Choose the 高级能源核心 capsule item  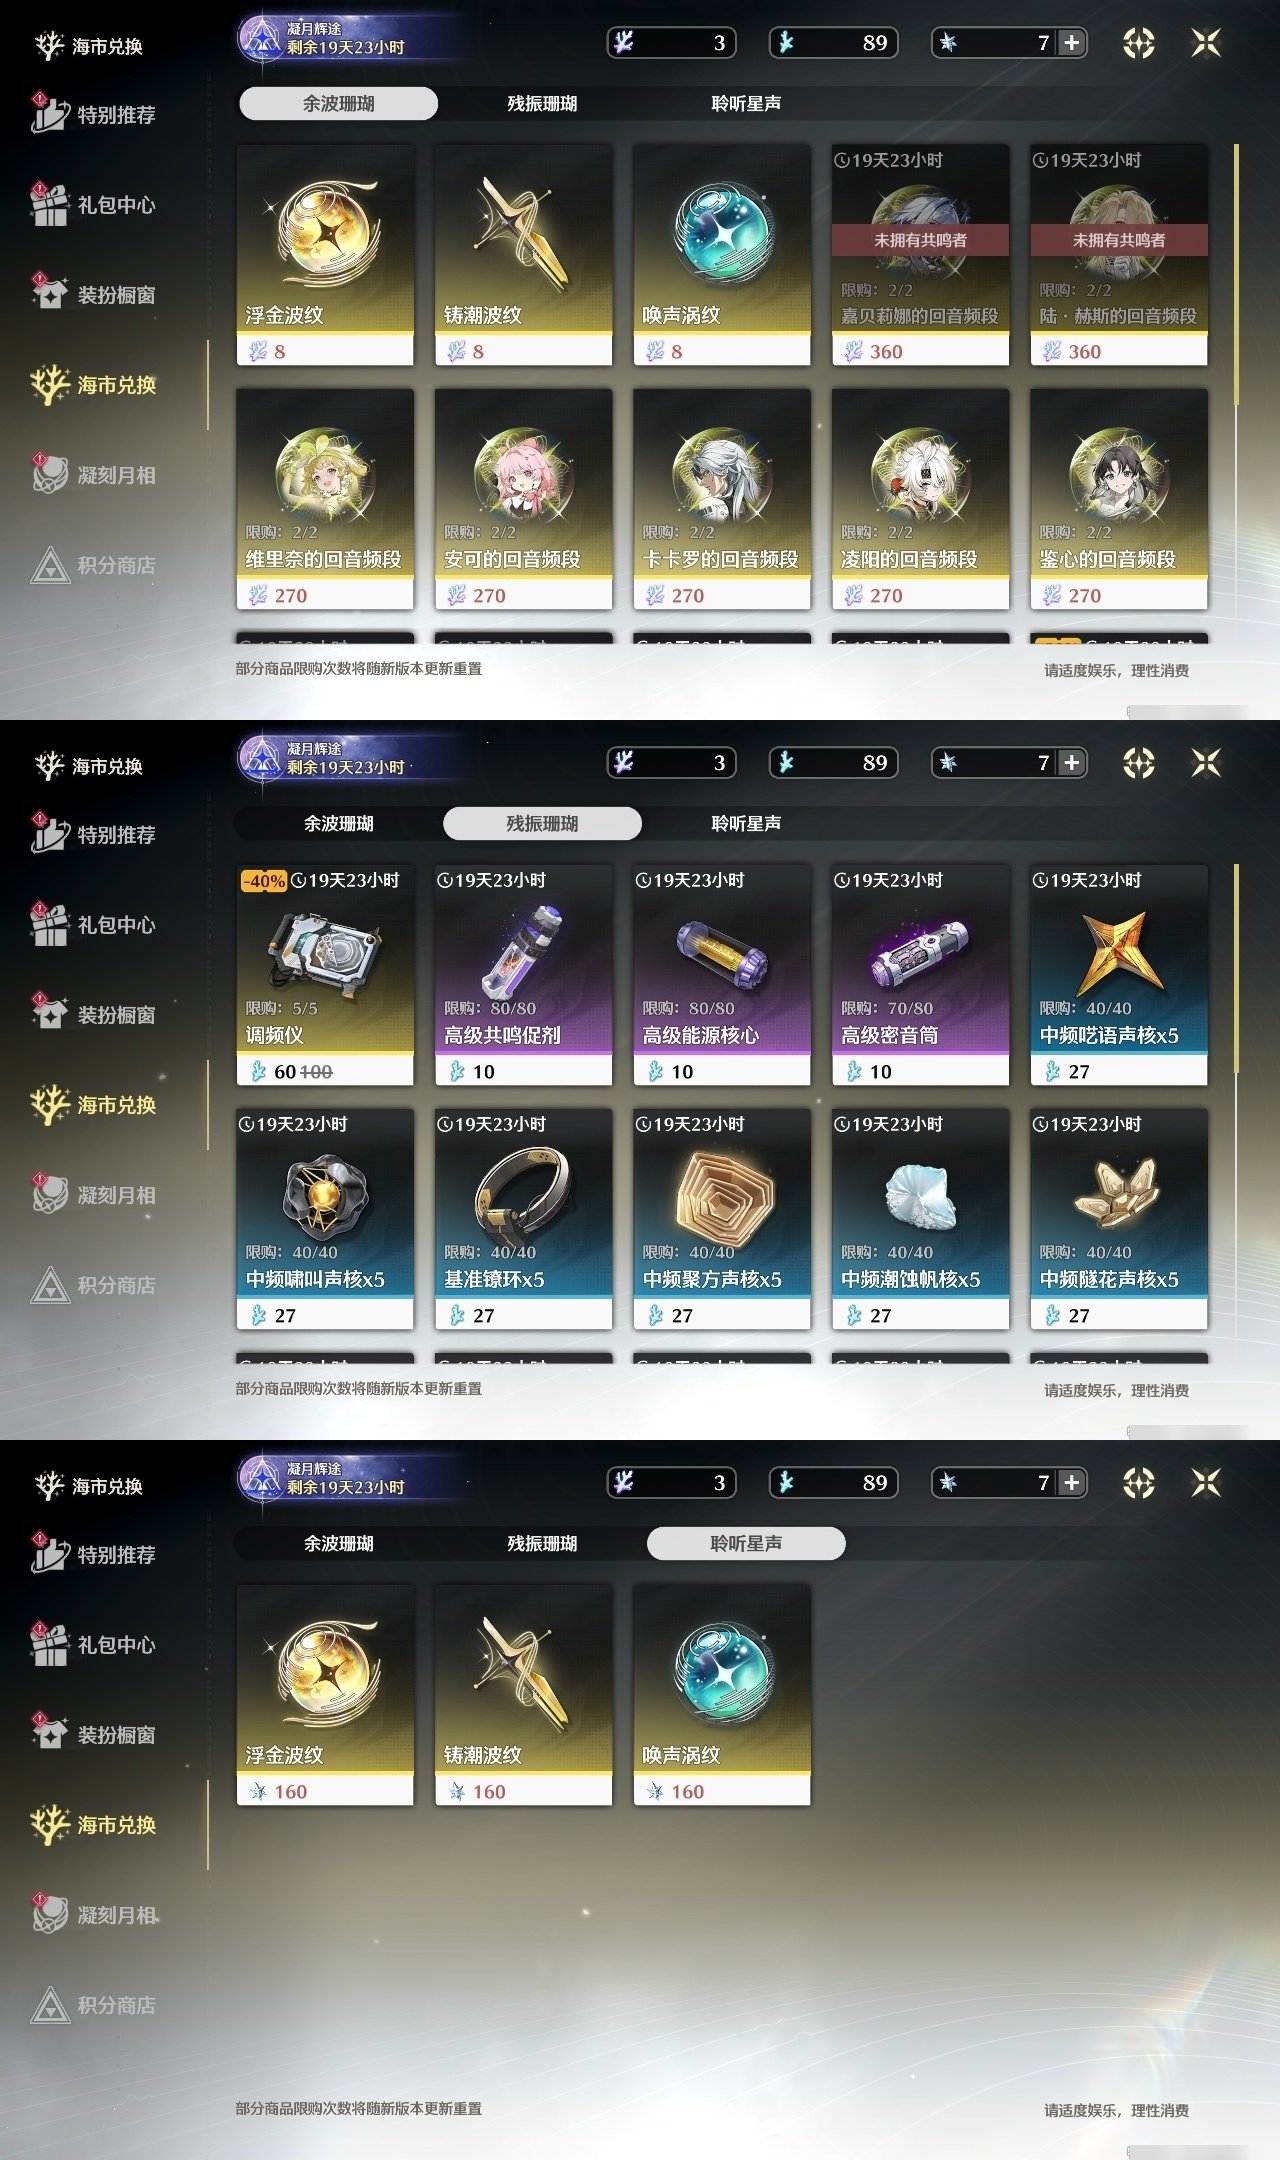722,975
